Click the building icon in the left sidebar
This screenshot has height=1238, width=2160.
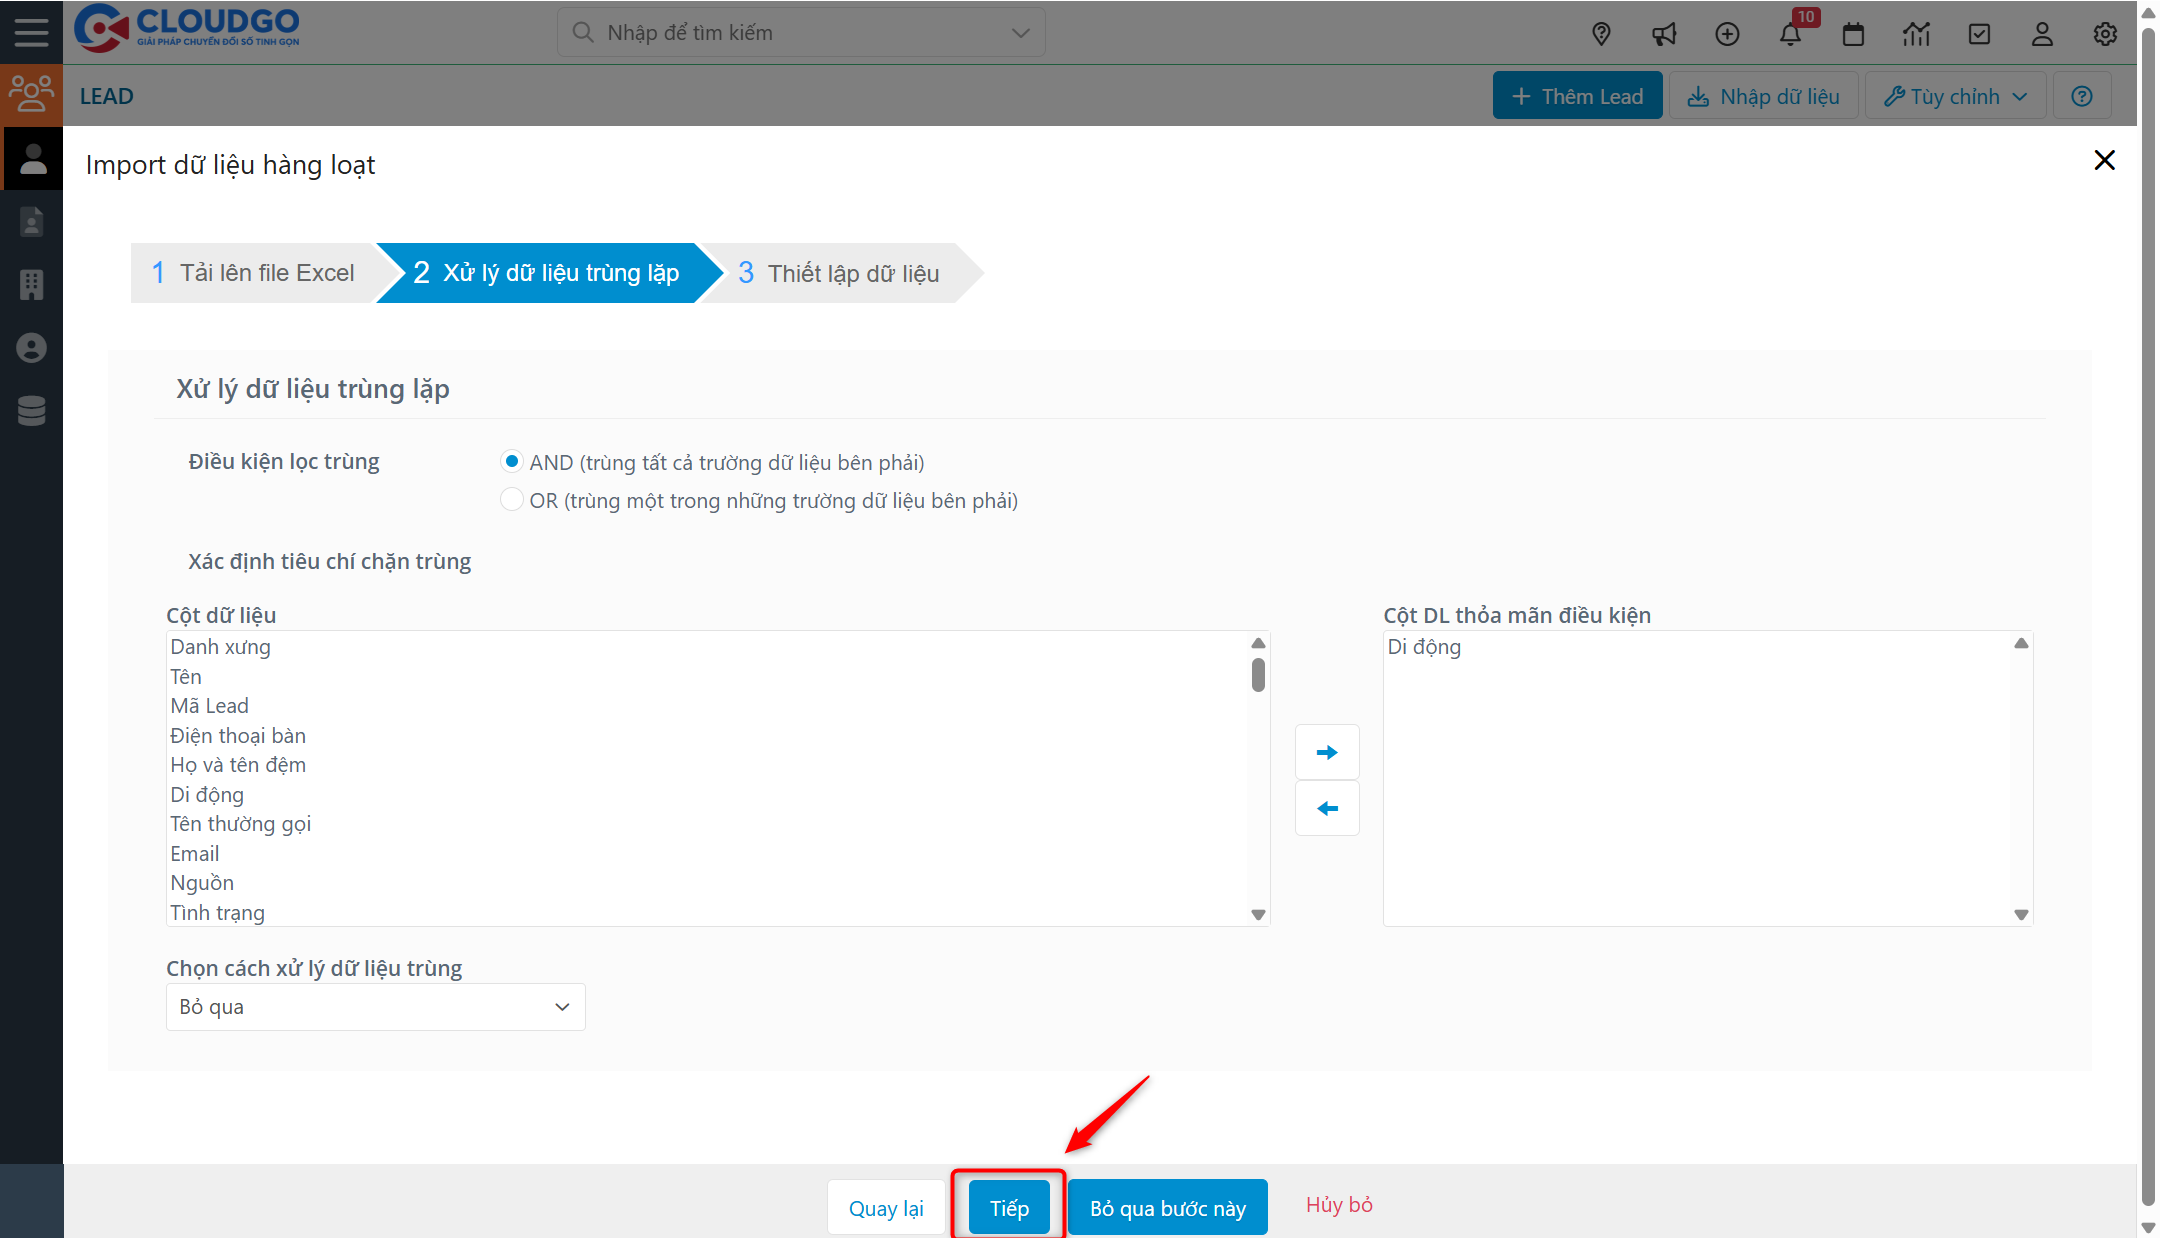[31, 285]
